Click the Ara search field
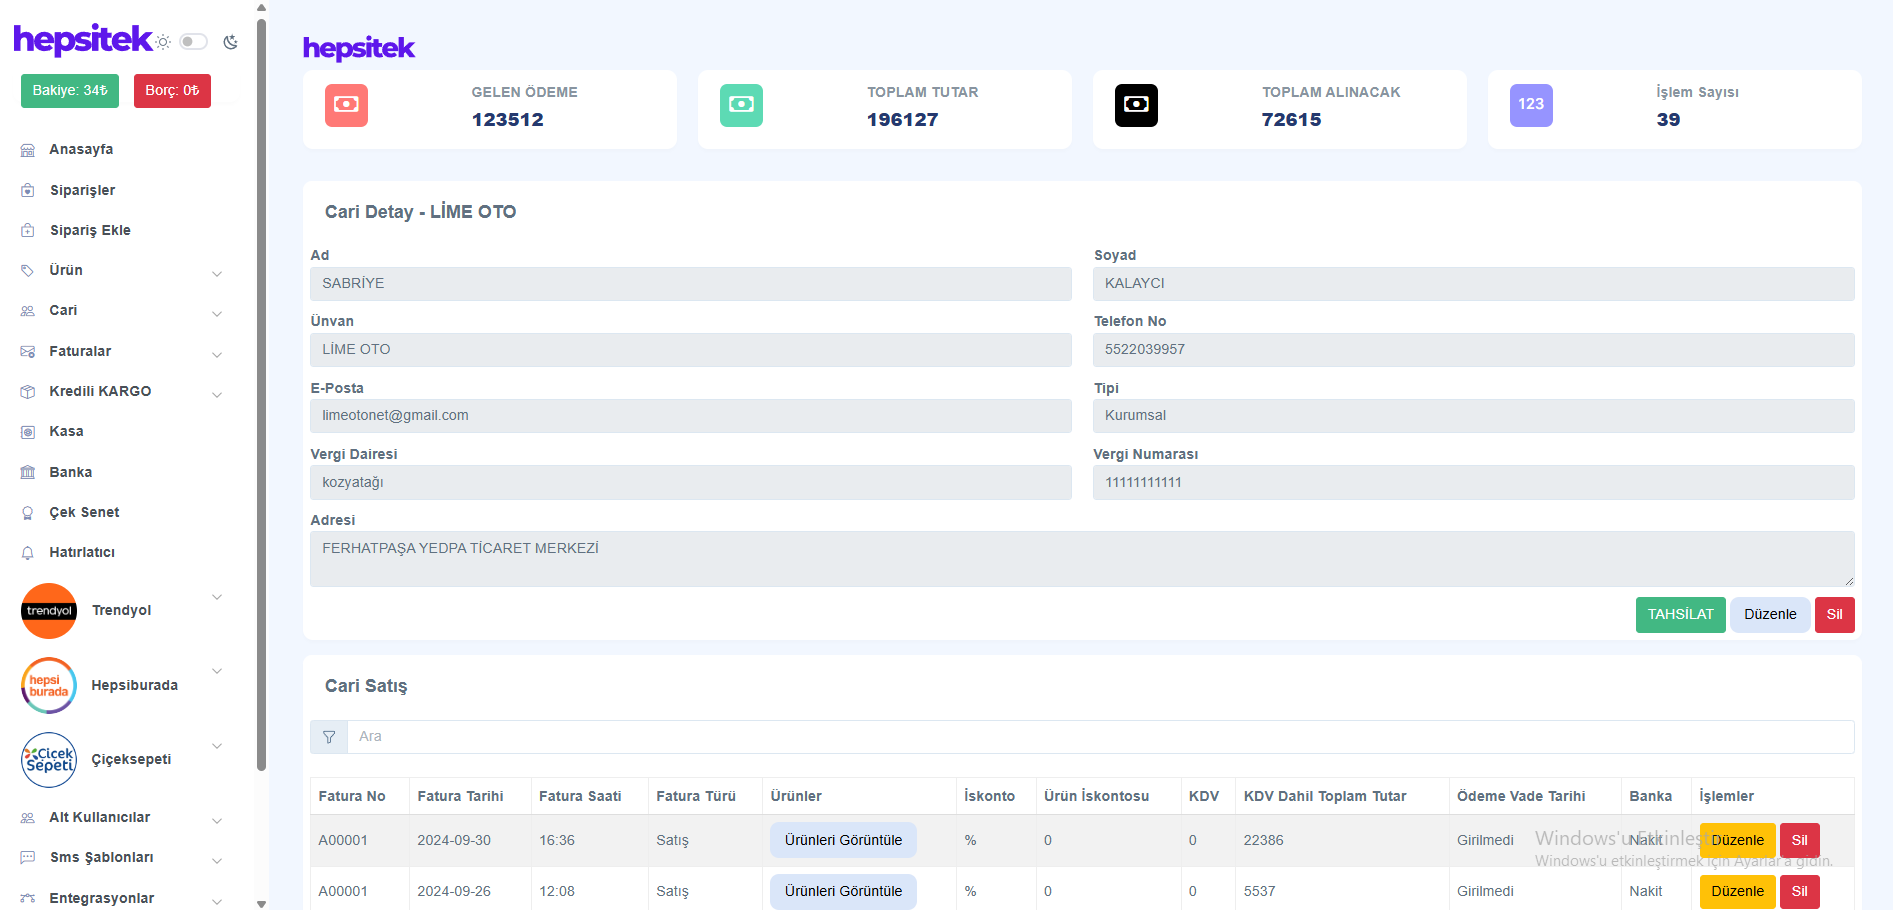Viewport: 1893px width, 910px height. (x=1100, y=737)
